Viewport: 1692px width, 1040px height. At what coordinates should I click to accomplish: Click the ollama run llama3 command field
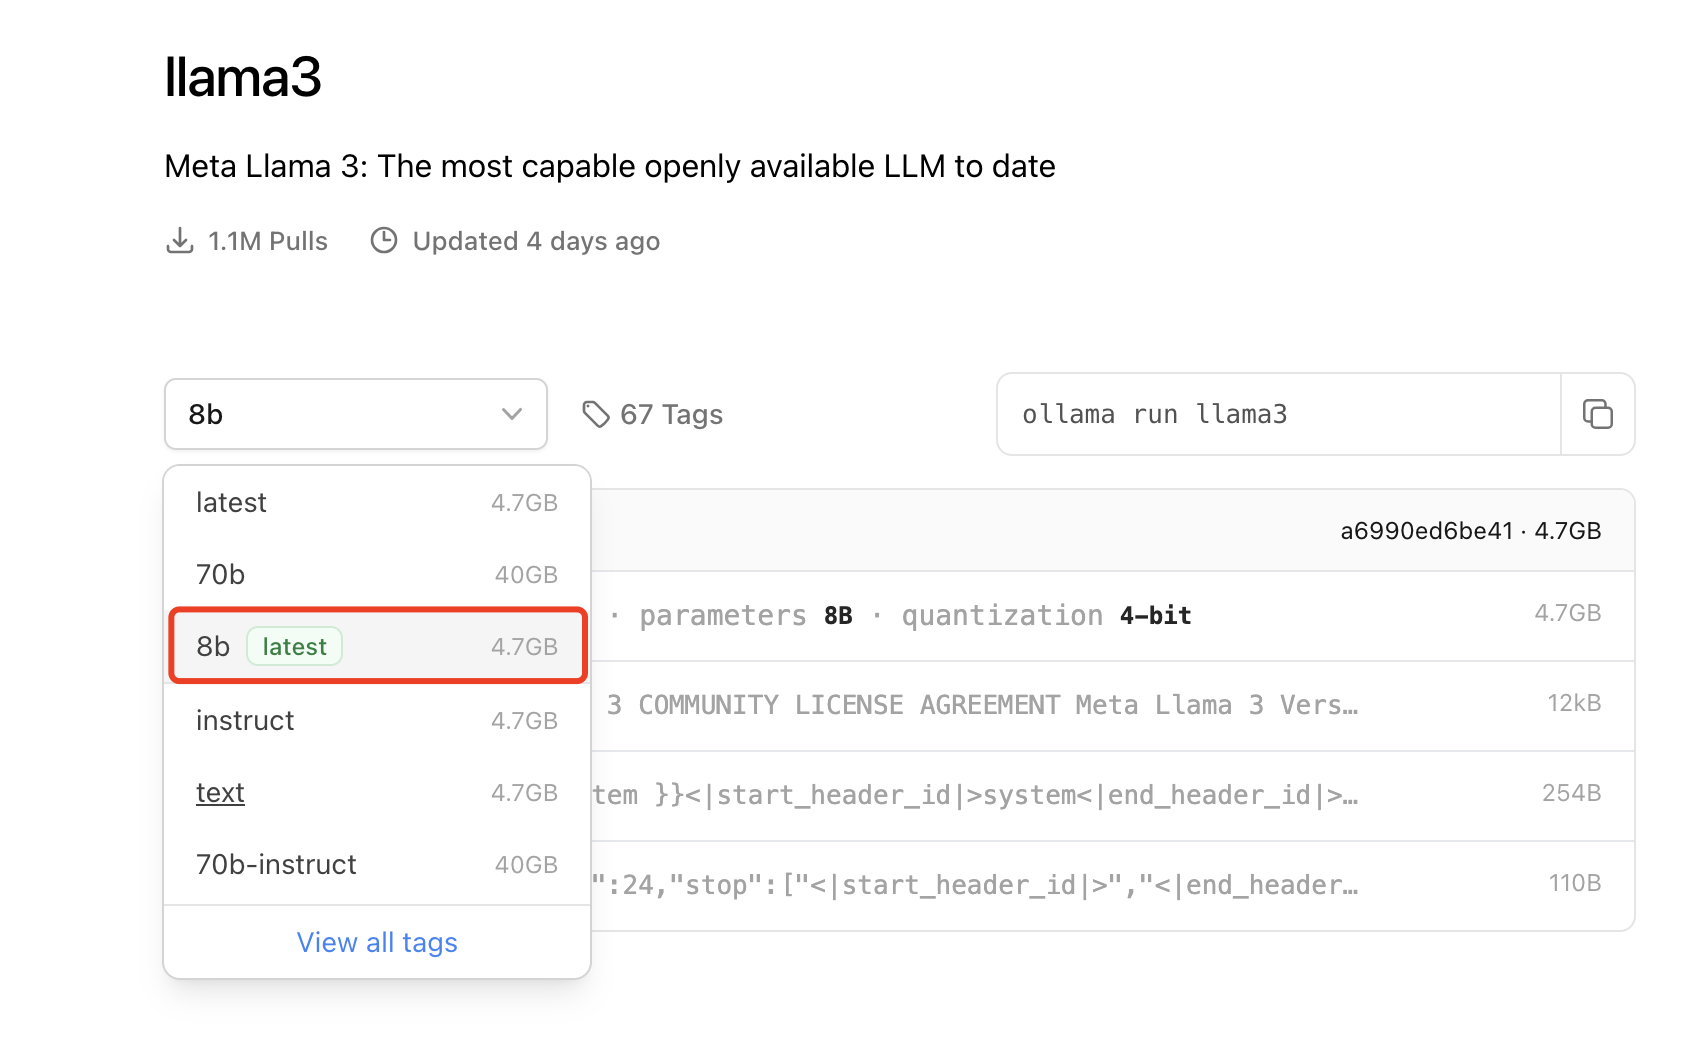click(1279, 414)
